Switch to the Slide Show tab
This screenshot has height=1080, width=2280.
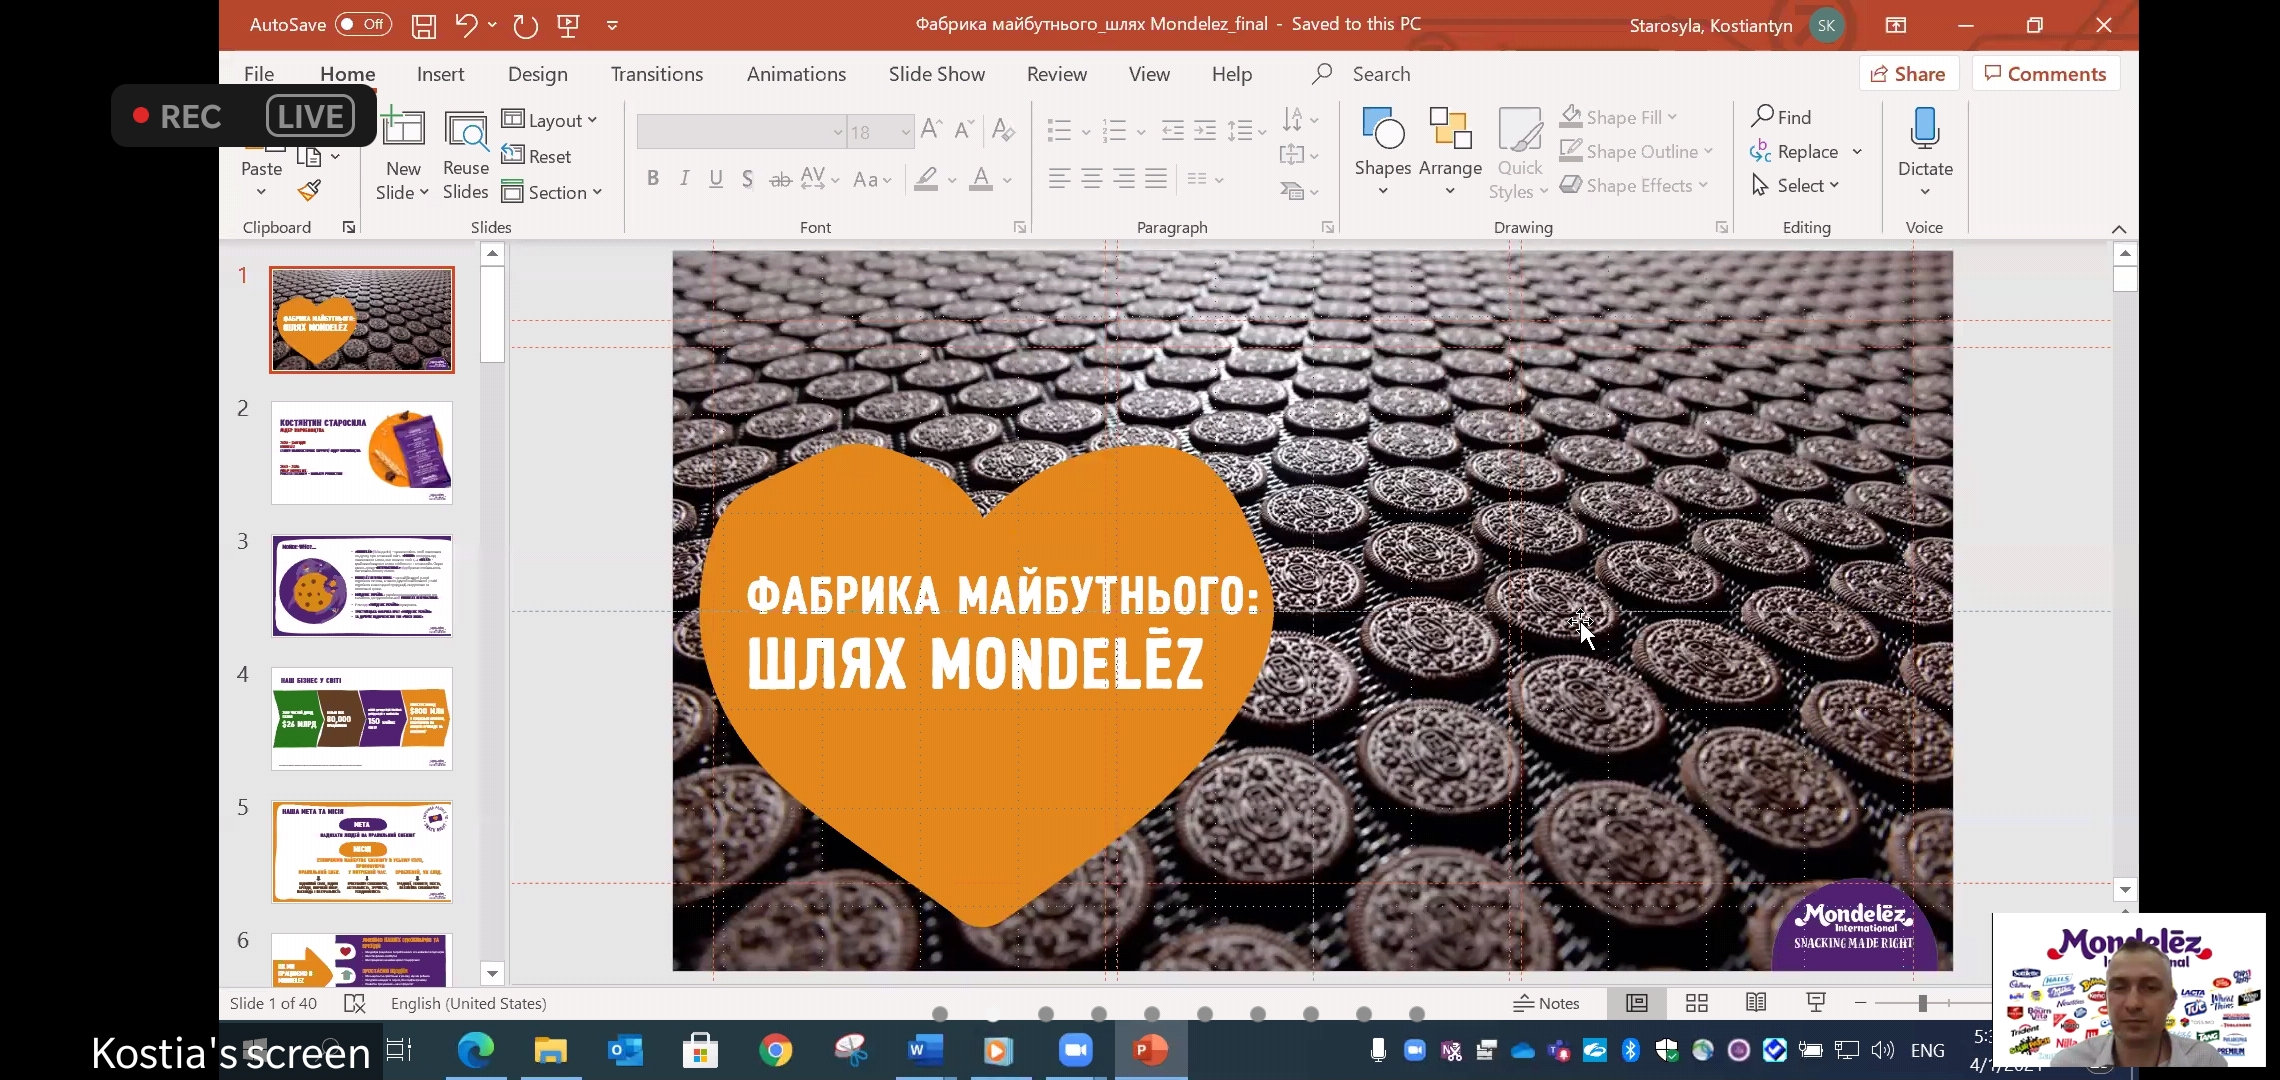[x=936, y=74]
